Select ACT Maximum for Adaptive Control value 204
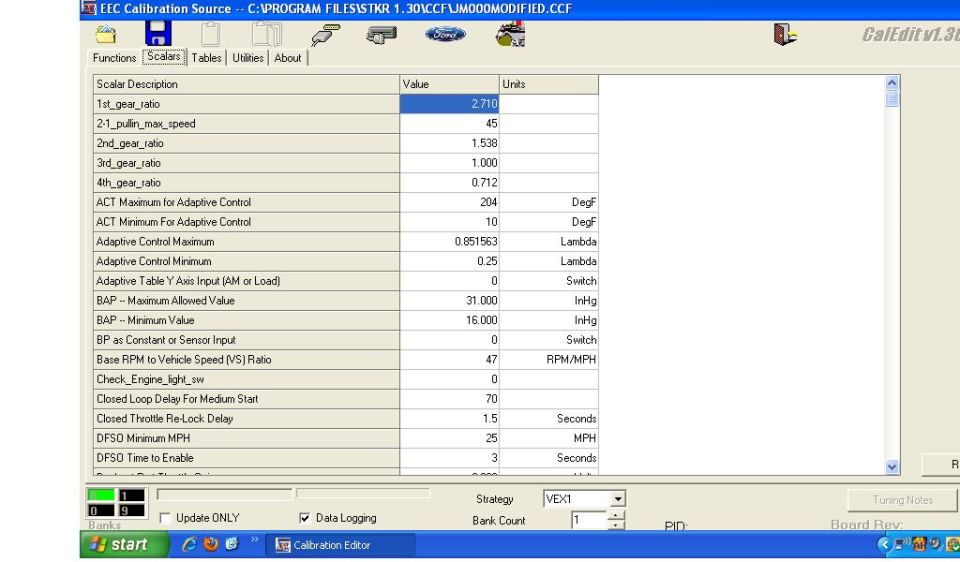This screenshot has height=562, width=960. point(449,202)
